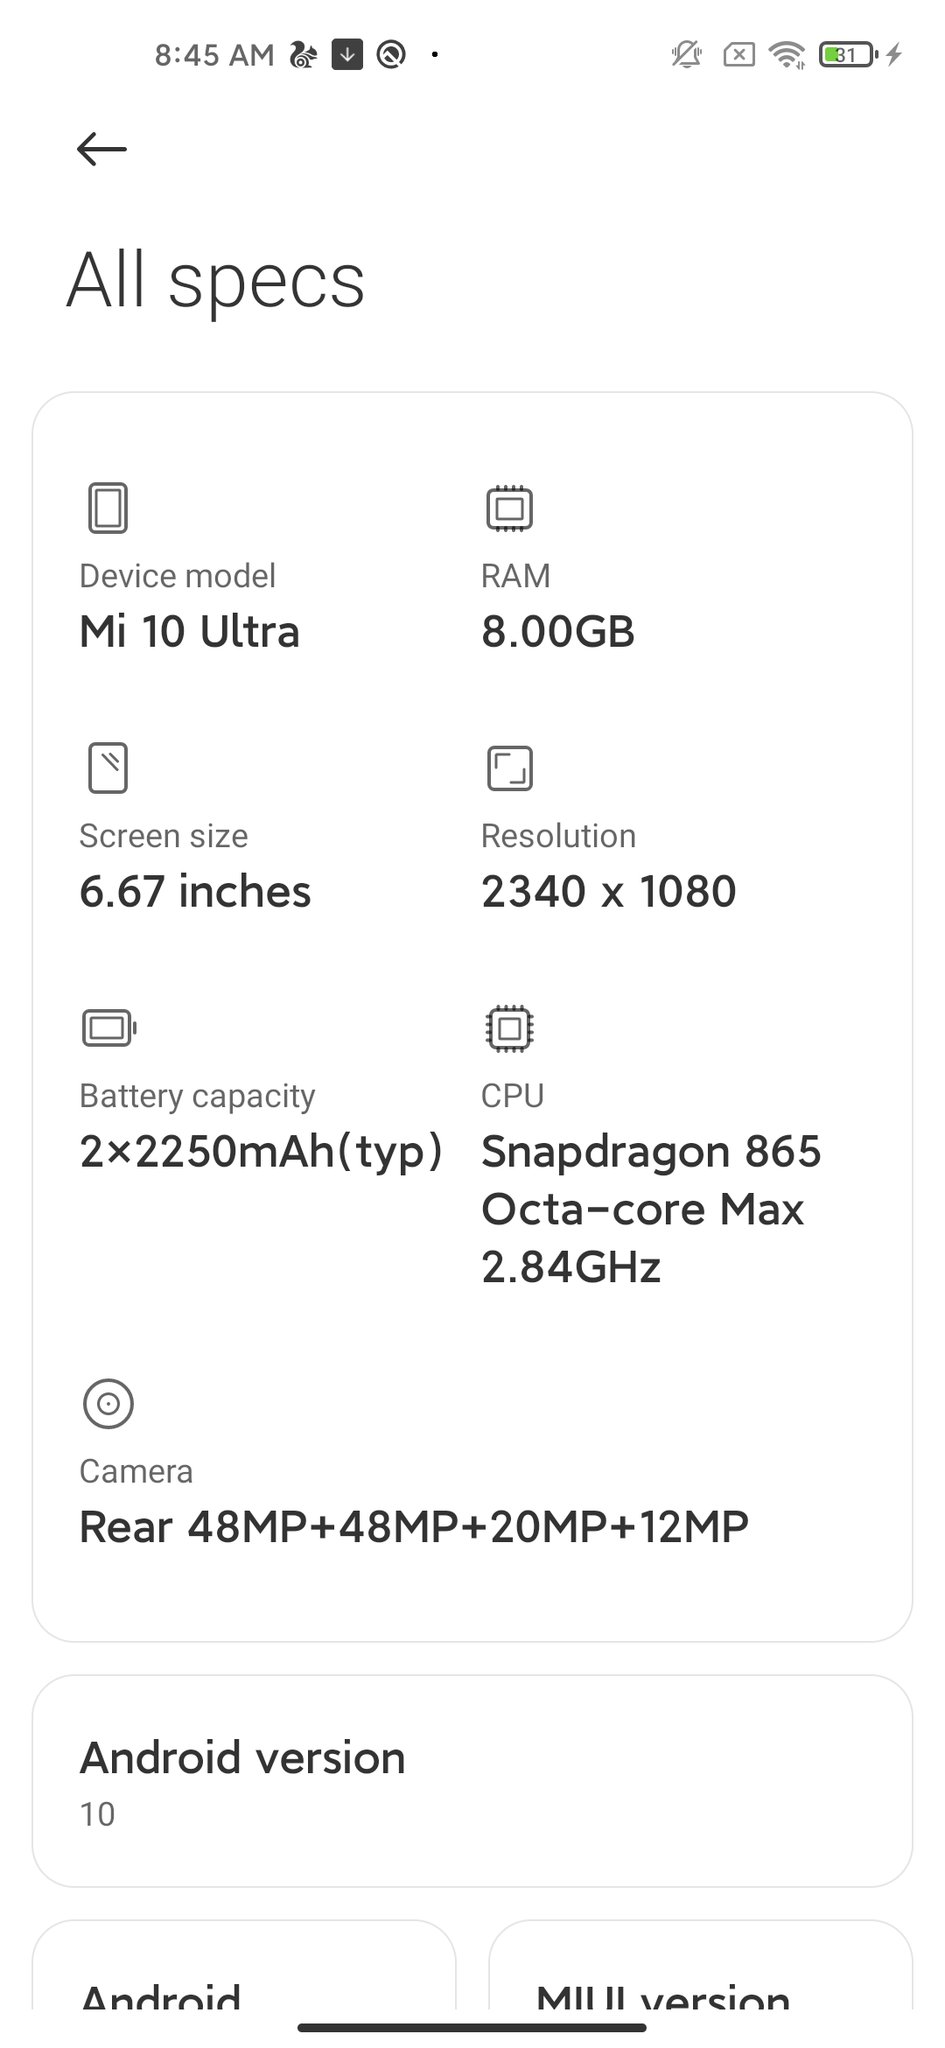This screenshot has height=2048, width=945.
Task: Tap the bottom navigation gesture bar
Action: coord(472,2028)
